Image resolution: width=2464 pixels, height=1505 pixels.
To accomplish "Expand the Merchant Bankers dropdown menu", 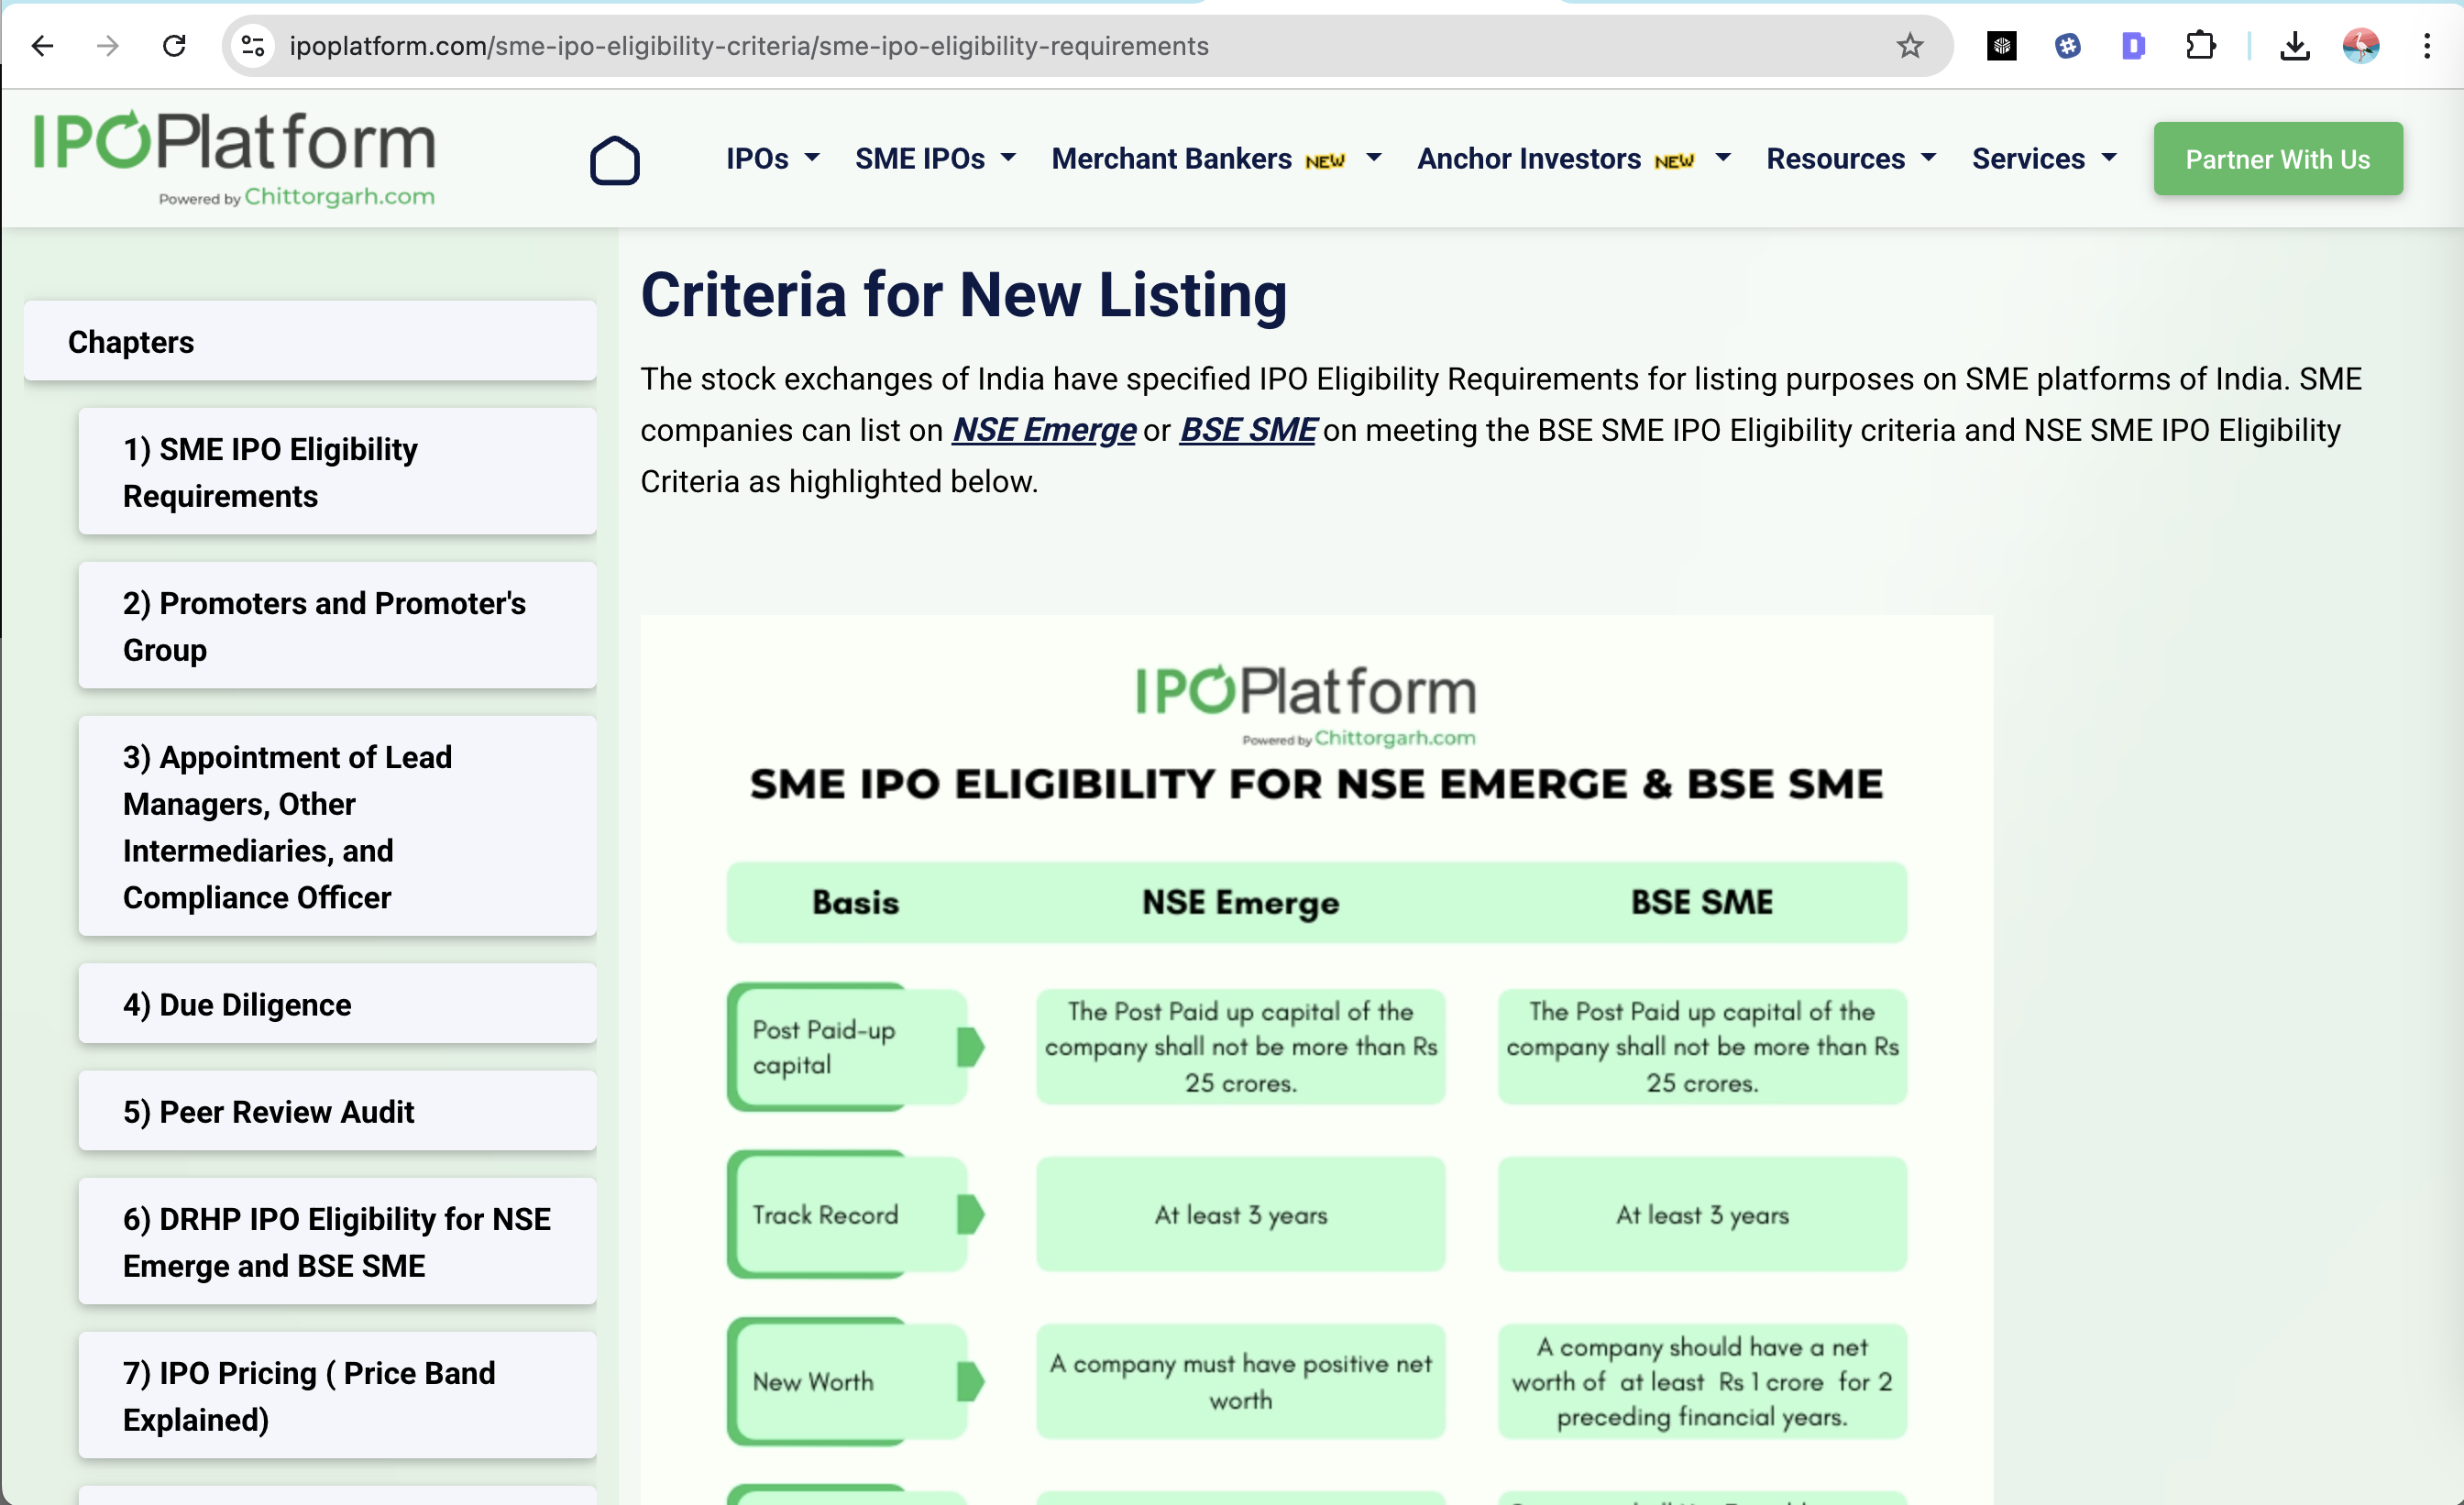I will click(x=1217, y=158).
